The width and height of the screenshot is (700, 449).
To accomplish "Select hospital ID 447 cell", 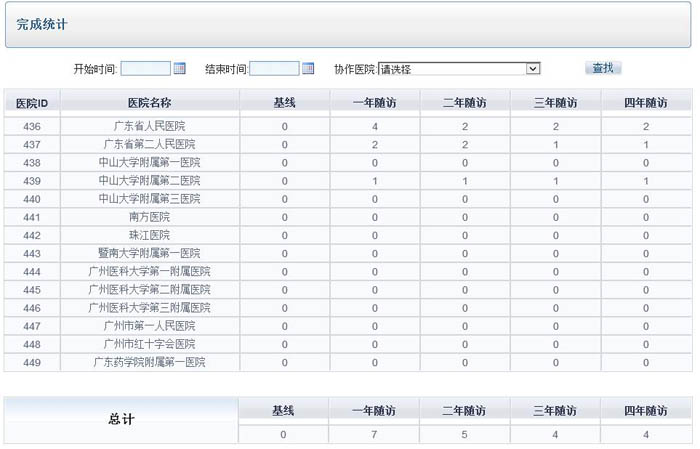I will (32, 326).
